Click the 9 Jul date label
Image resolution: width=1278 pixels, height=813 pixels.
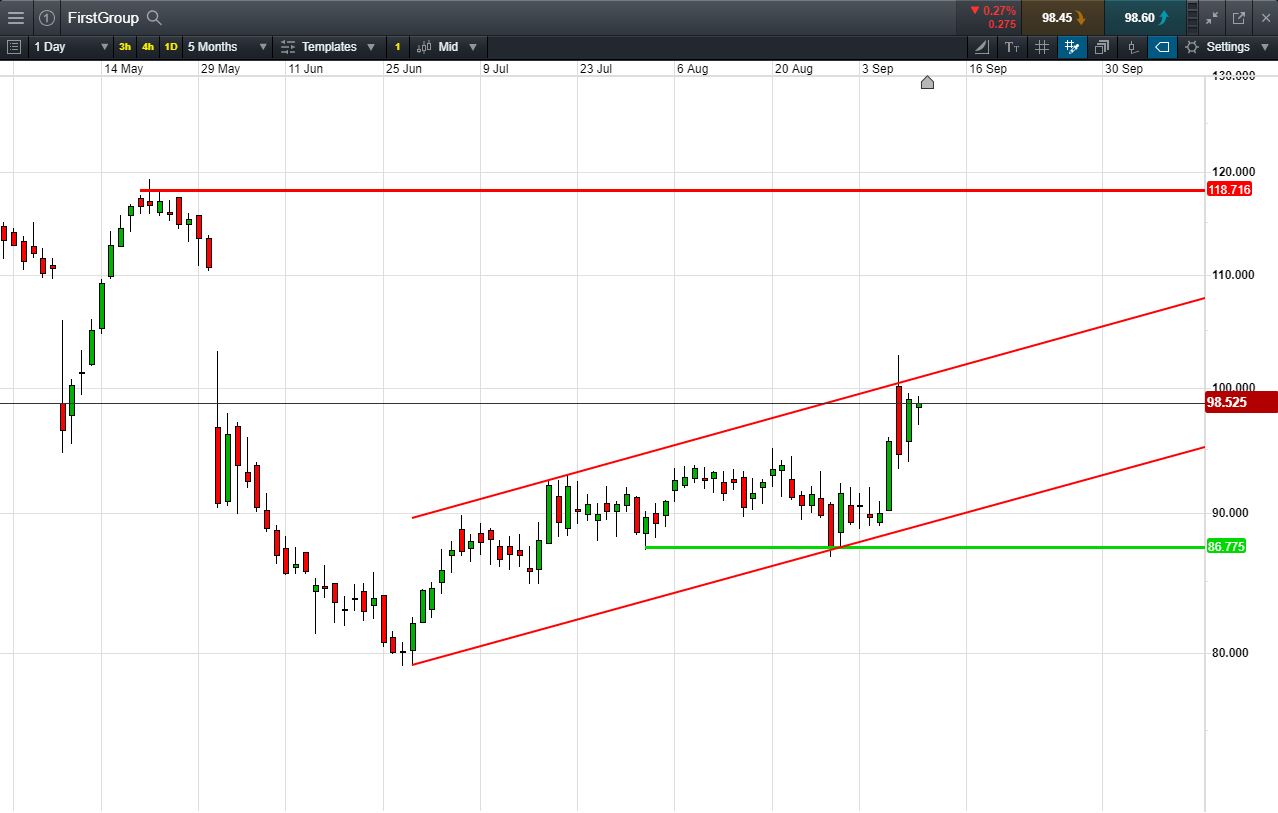[496, 69]
